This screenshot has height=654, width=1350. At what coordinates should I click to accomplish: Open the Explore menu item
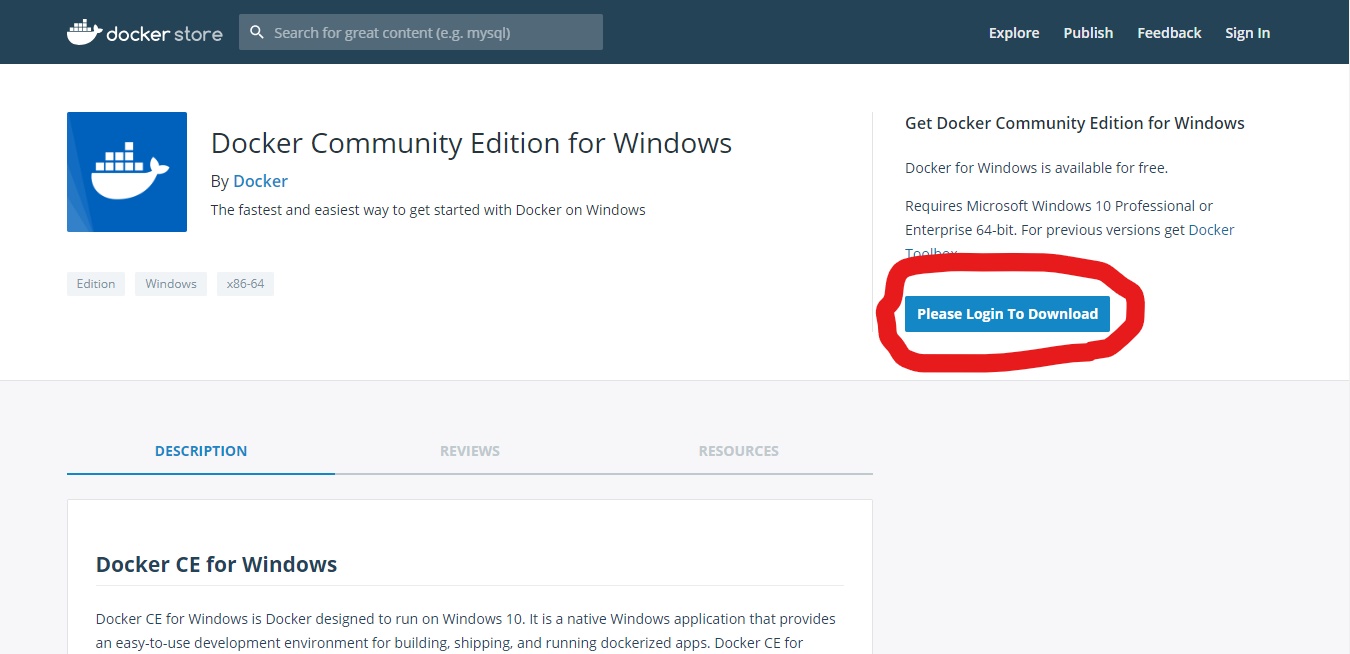point(1014,33)
